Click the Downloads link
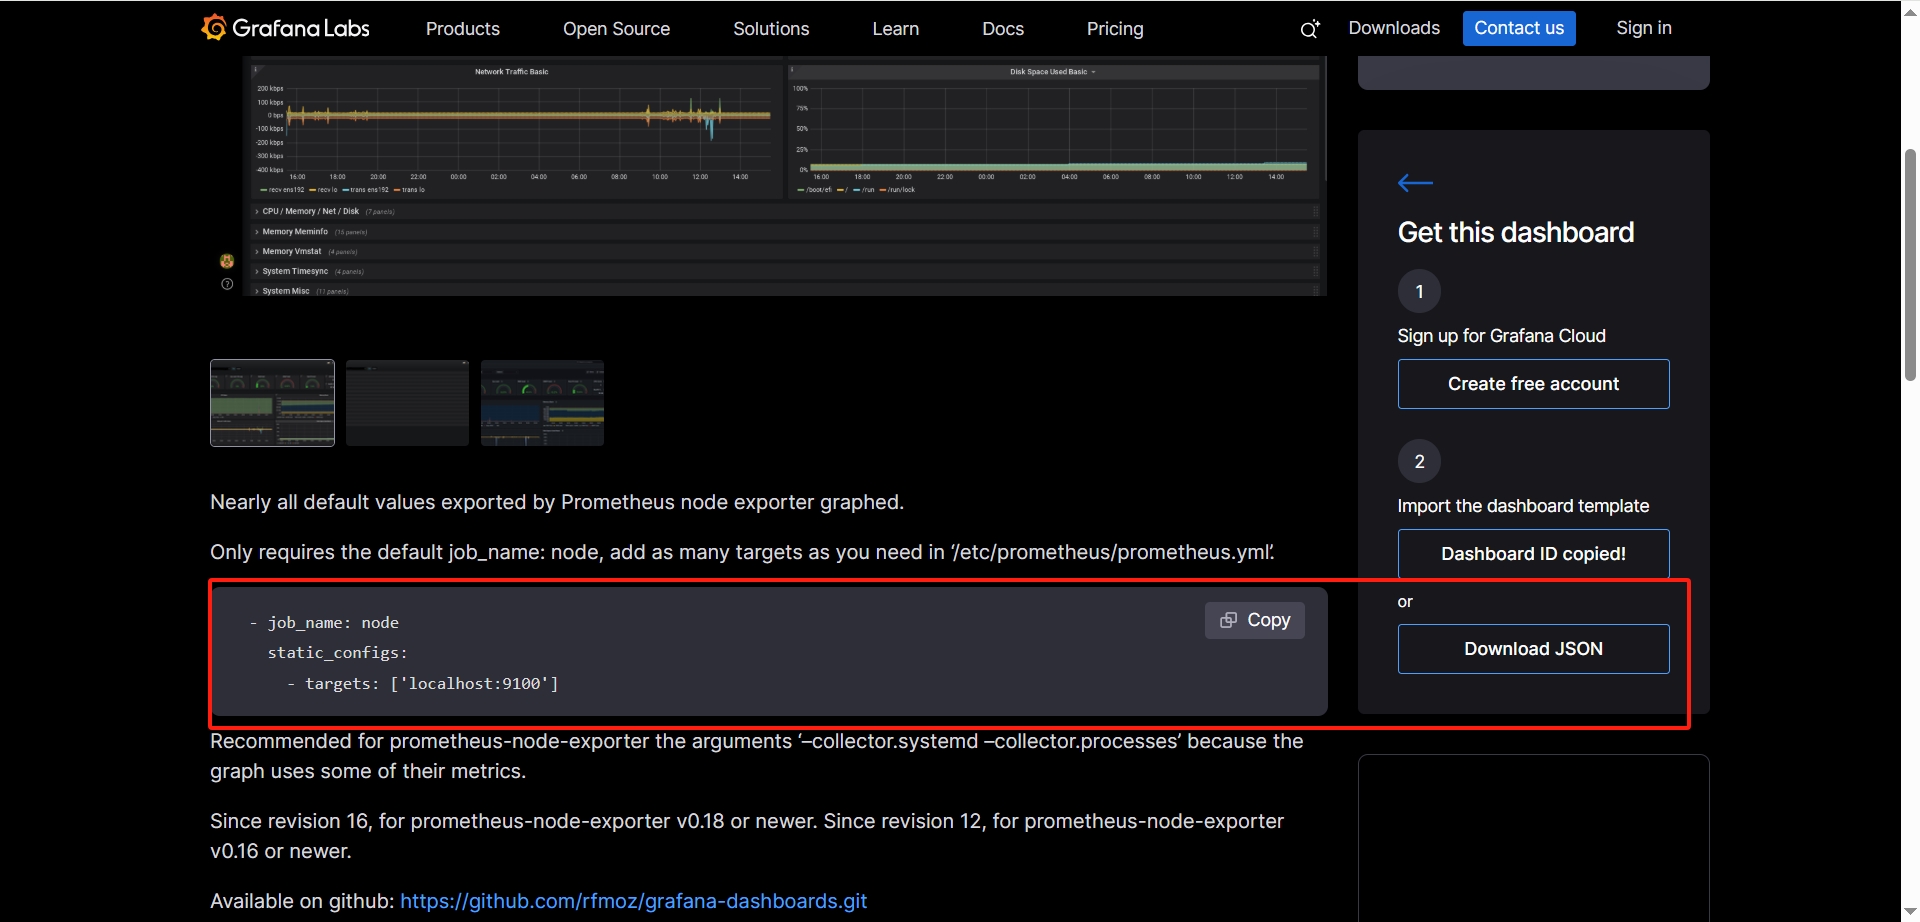This screenshot has height=922, width=1920. click(1393, 28)
